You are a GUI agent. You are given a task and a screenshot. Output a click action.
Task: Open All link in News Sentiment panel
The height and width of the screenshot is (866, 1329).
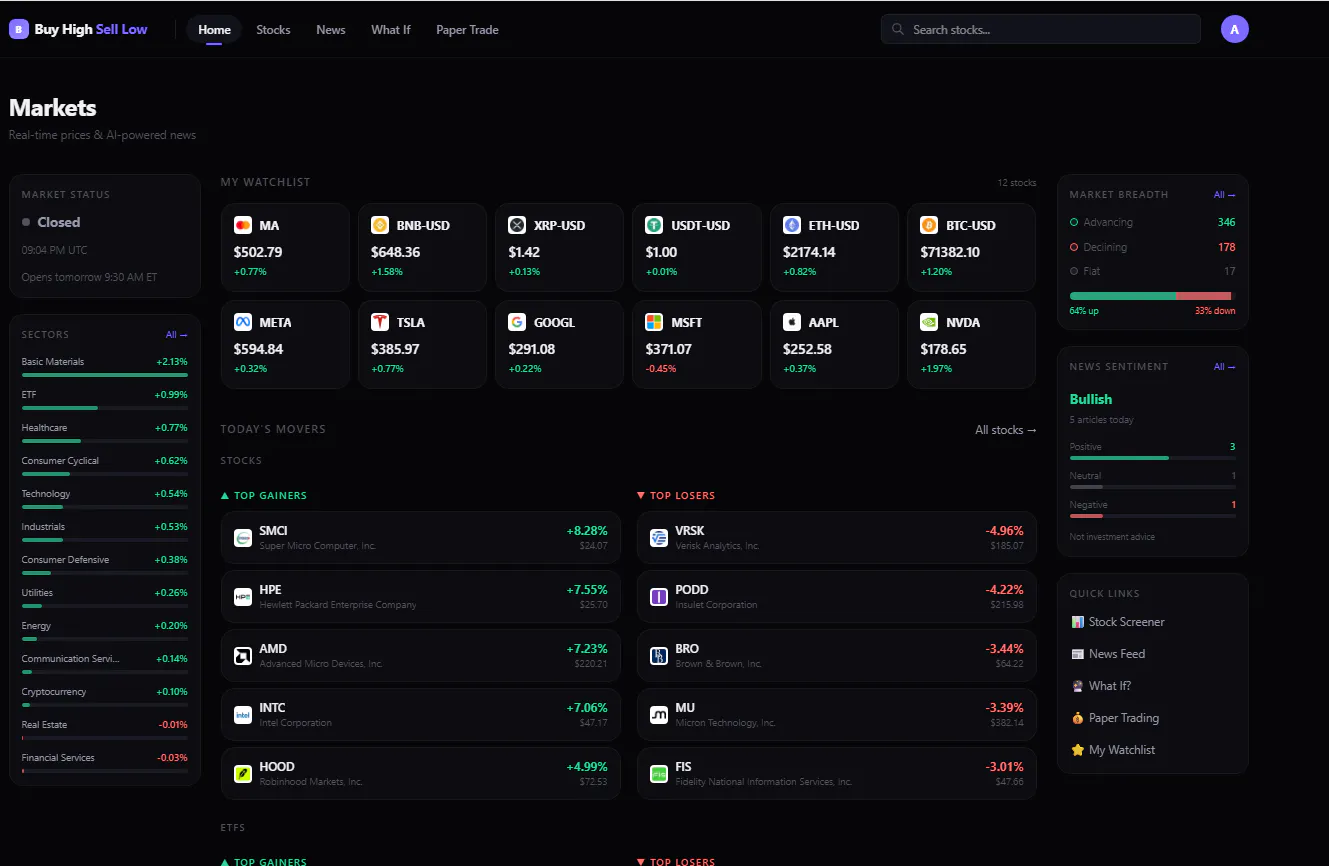pos(1225,367)
